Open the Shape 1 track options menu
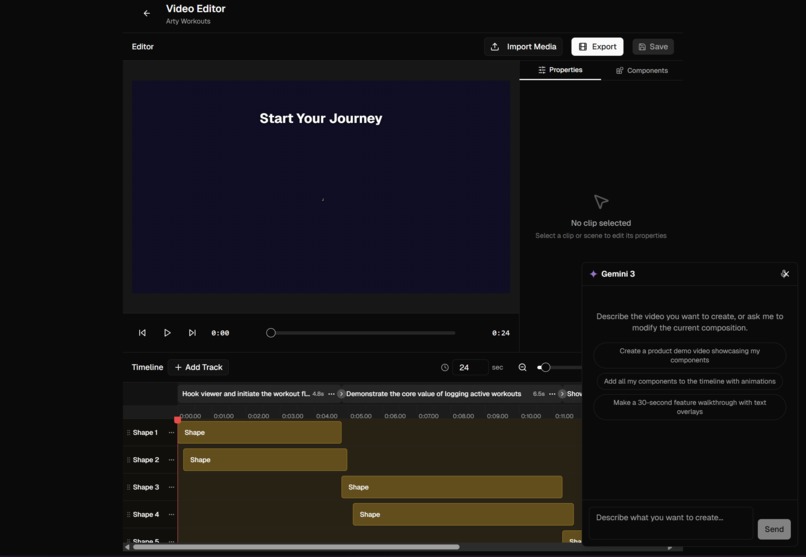 click(172, 433)
